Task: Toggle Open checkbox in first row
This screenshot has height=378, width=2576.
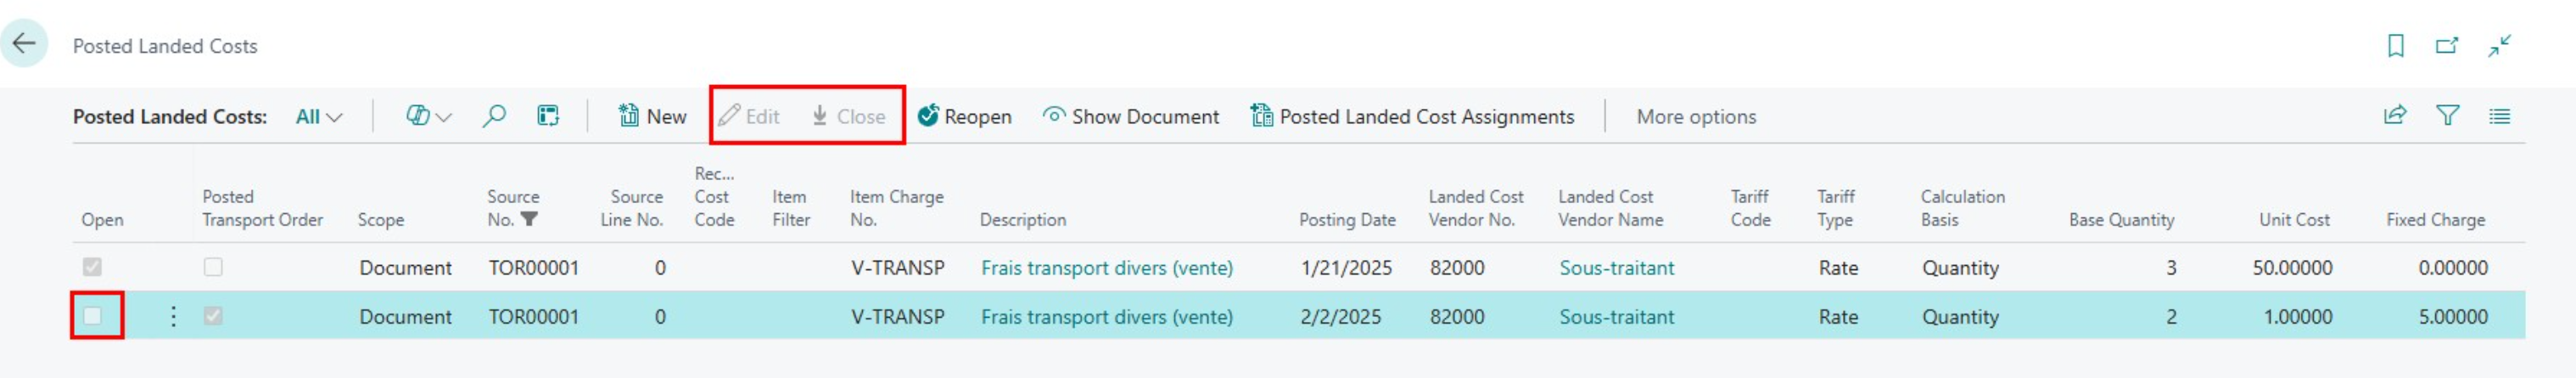Action: coord(92,267)
